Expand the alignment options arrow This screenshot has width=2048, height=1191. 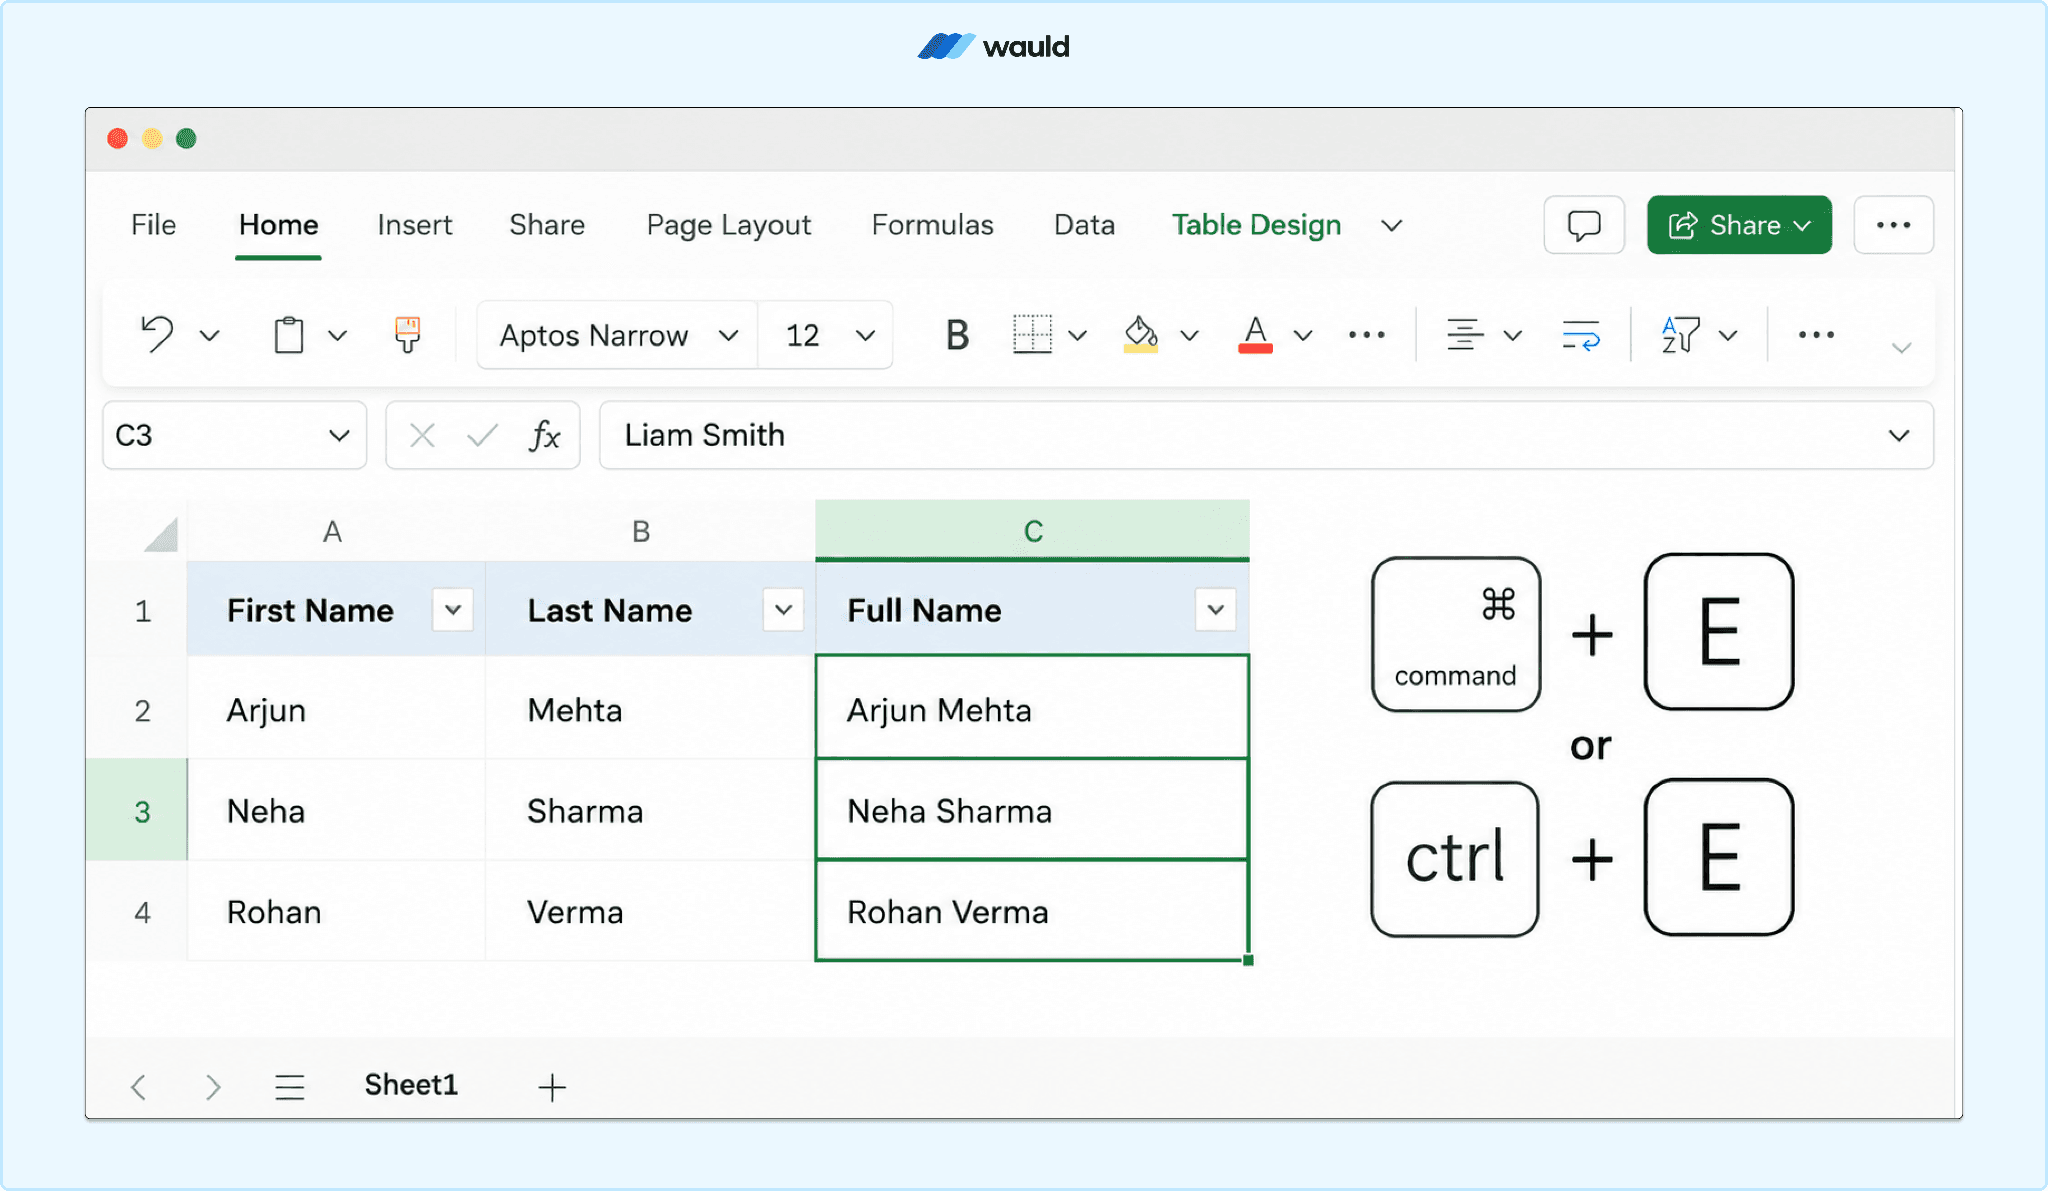1513,335
